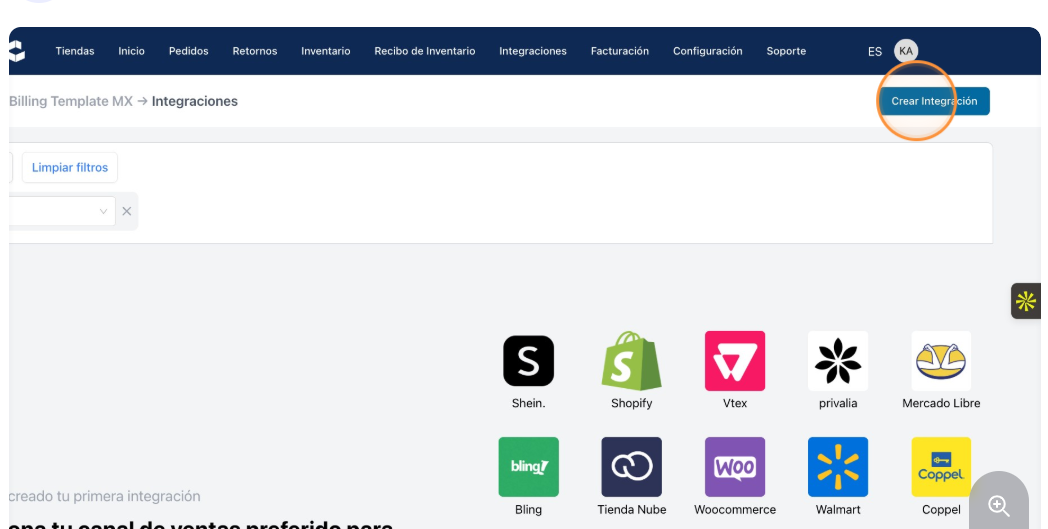Viewport: 1048px width, 529px height.
Task: Choose the Coppel integration icon
Action: tap(941, 467)
